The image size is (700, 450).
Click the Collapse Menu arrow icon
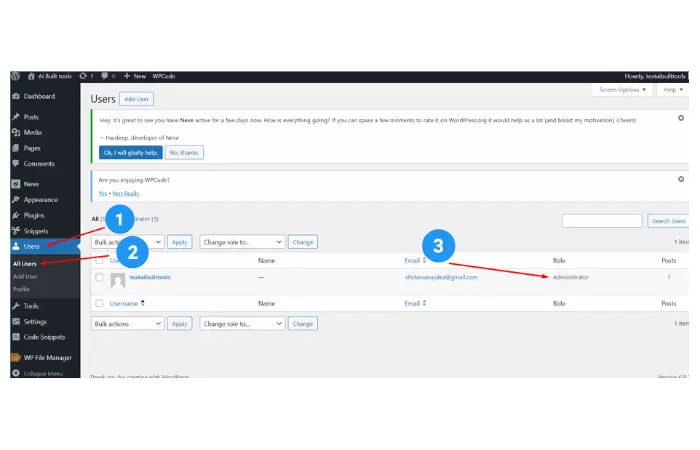(16, 374)
